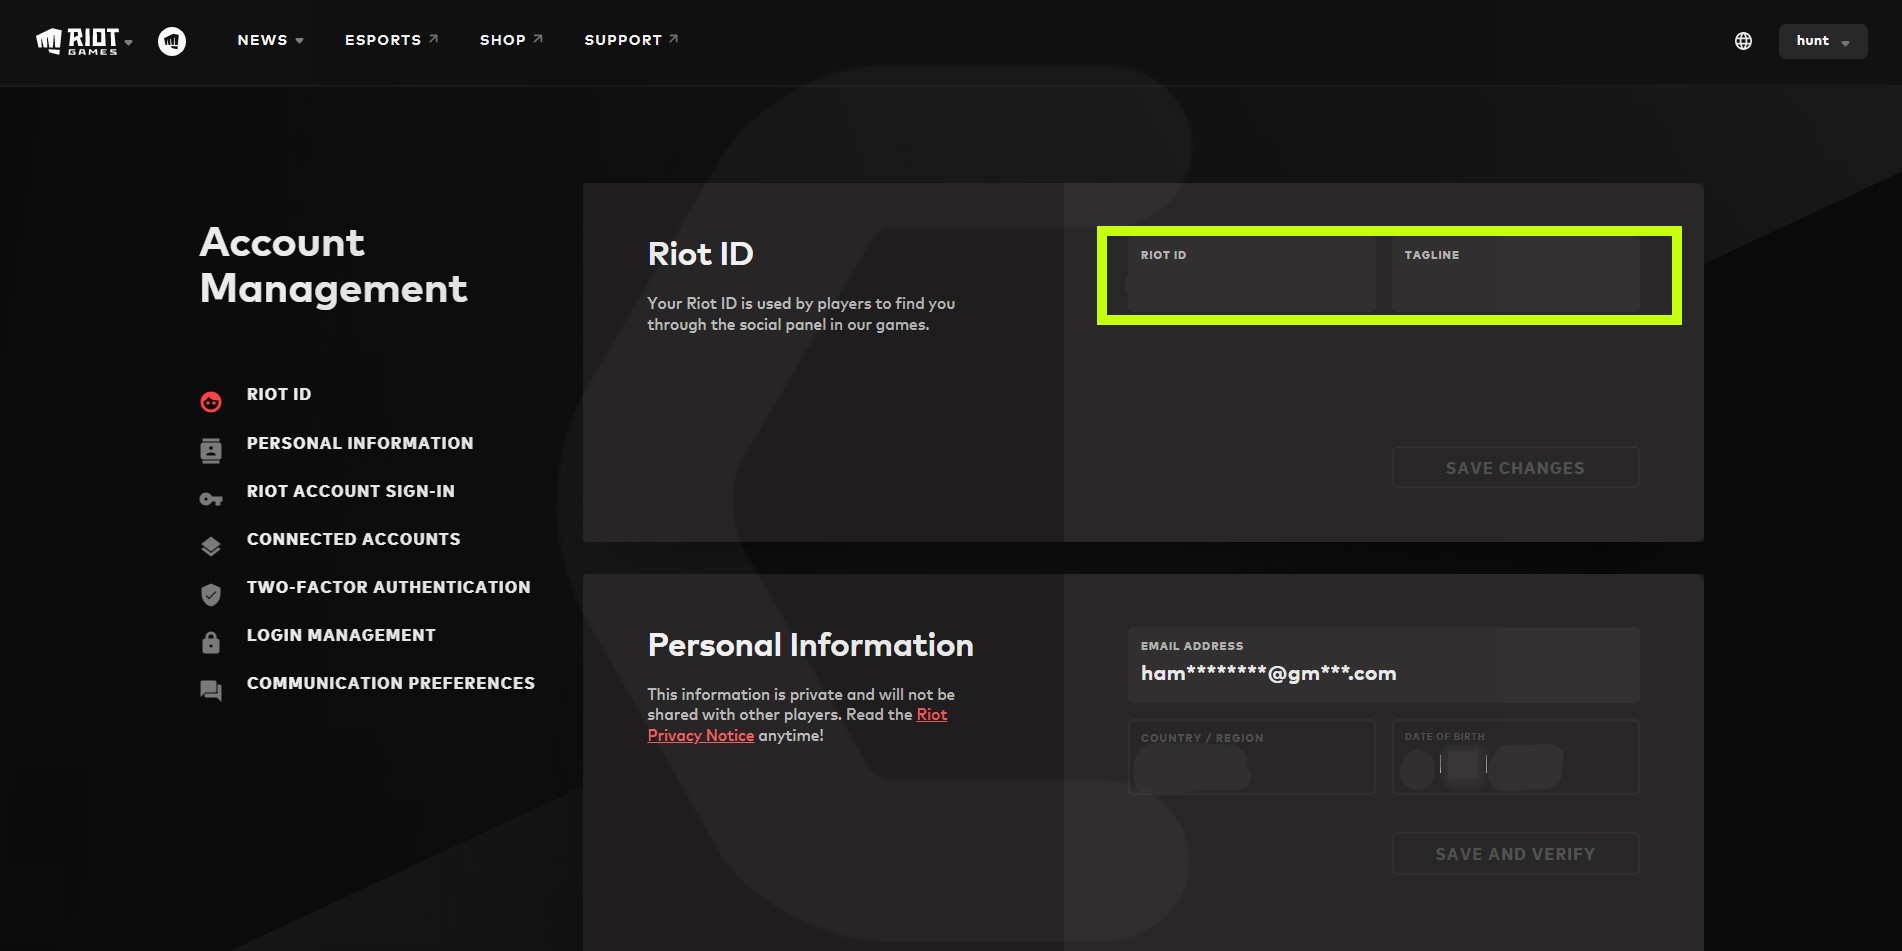Open the Support link
The image size is (1902, 951).
631,40
